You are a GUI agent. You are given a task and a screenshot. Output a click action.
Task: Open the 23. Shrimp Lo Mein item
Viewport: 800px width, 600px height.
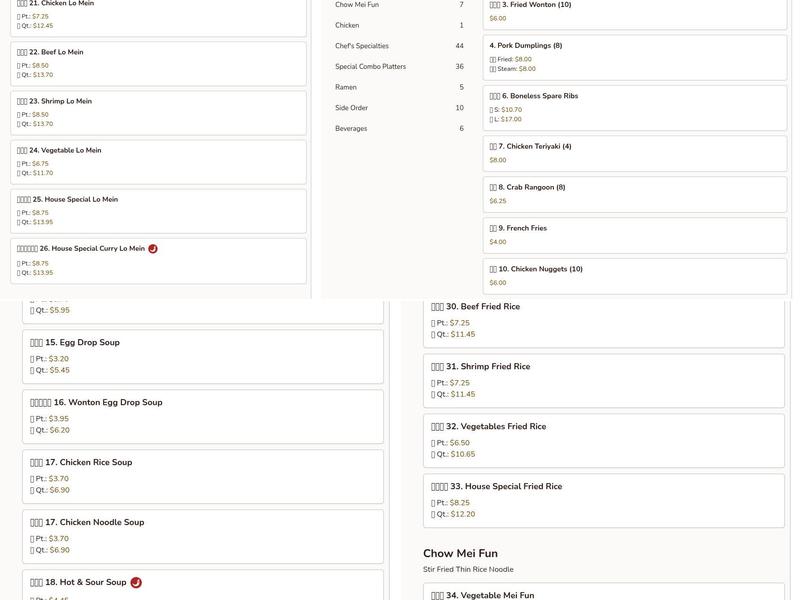tap(158, 113)
